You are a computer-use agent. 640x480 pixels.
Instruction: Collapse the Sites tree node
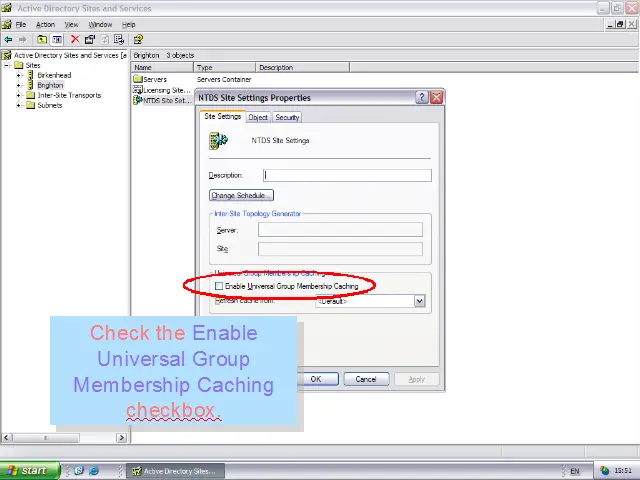tap(7, 65)
